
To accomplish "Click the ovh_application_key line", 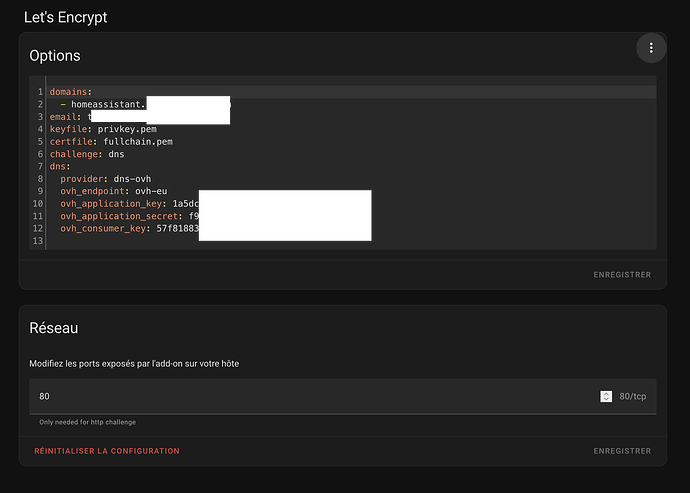I will (120, 204).
